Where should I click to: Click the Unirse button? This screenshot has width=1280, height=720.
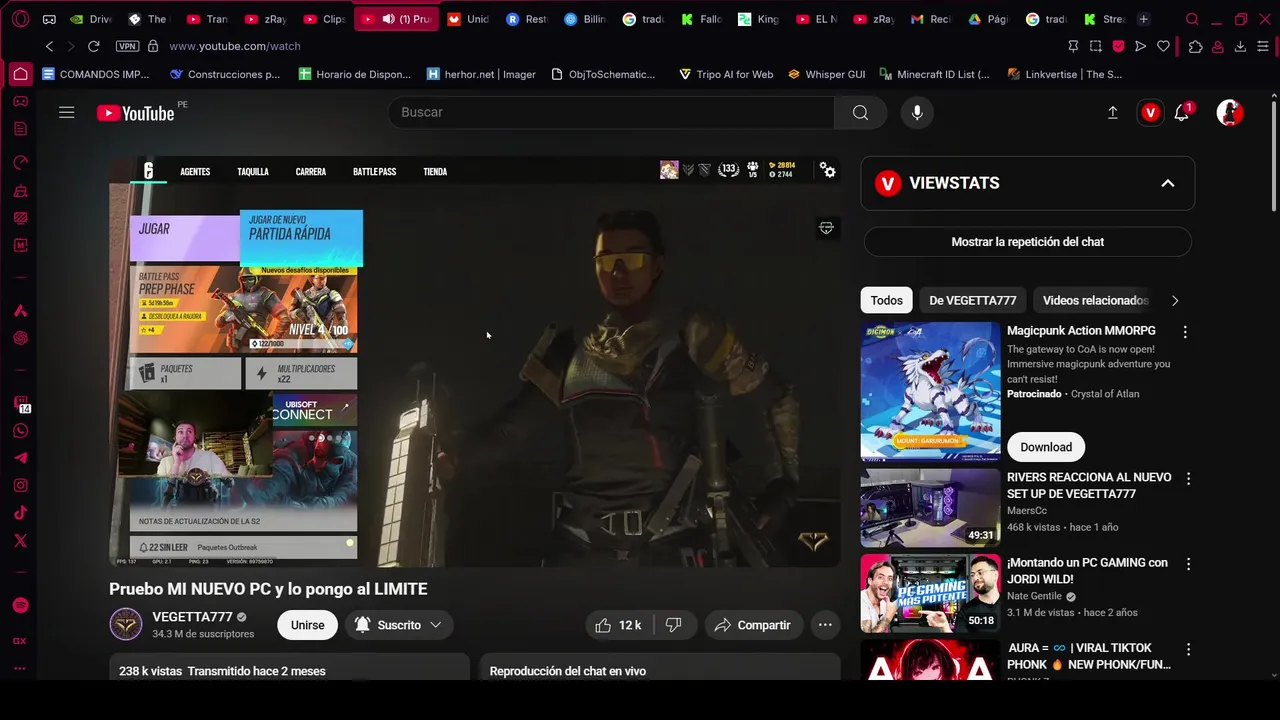click(x=307, y=625)
